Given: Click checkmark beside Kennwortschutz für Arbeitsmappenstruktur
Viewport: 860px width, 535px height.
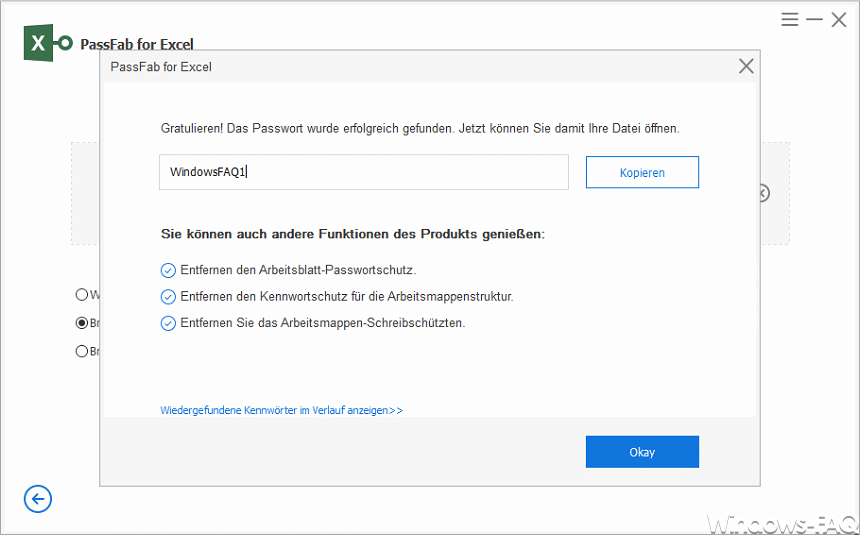Looking at the screenshot, I should 168,297.
